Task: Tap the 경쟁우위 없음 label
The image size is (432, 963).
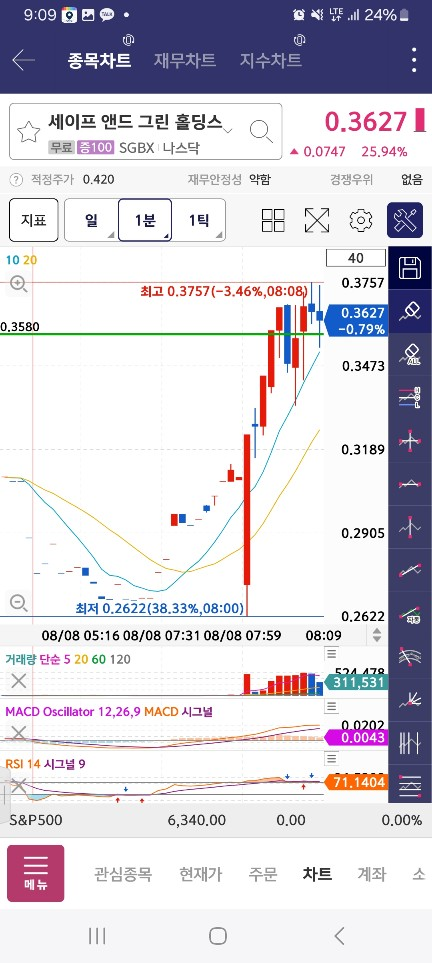Action: click(377, 180)
